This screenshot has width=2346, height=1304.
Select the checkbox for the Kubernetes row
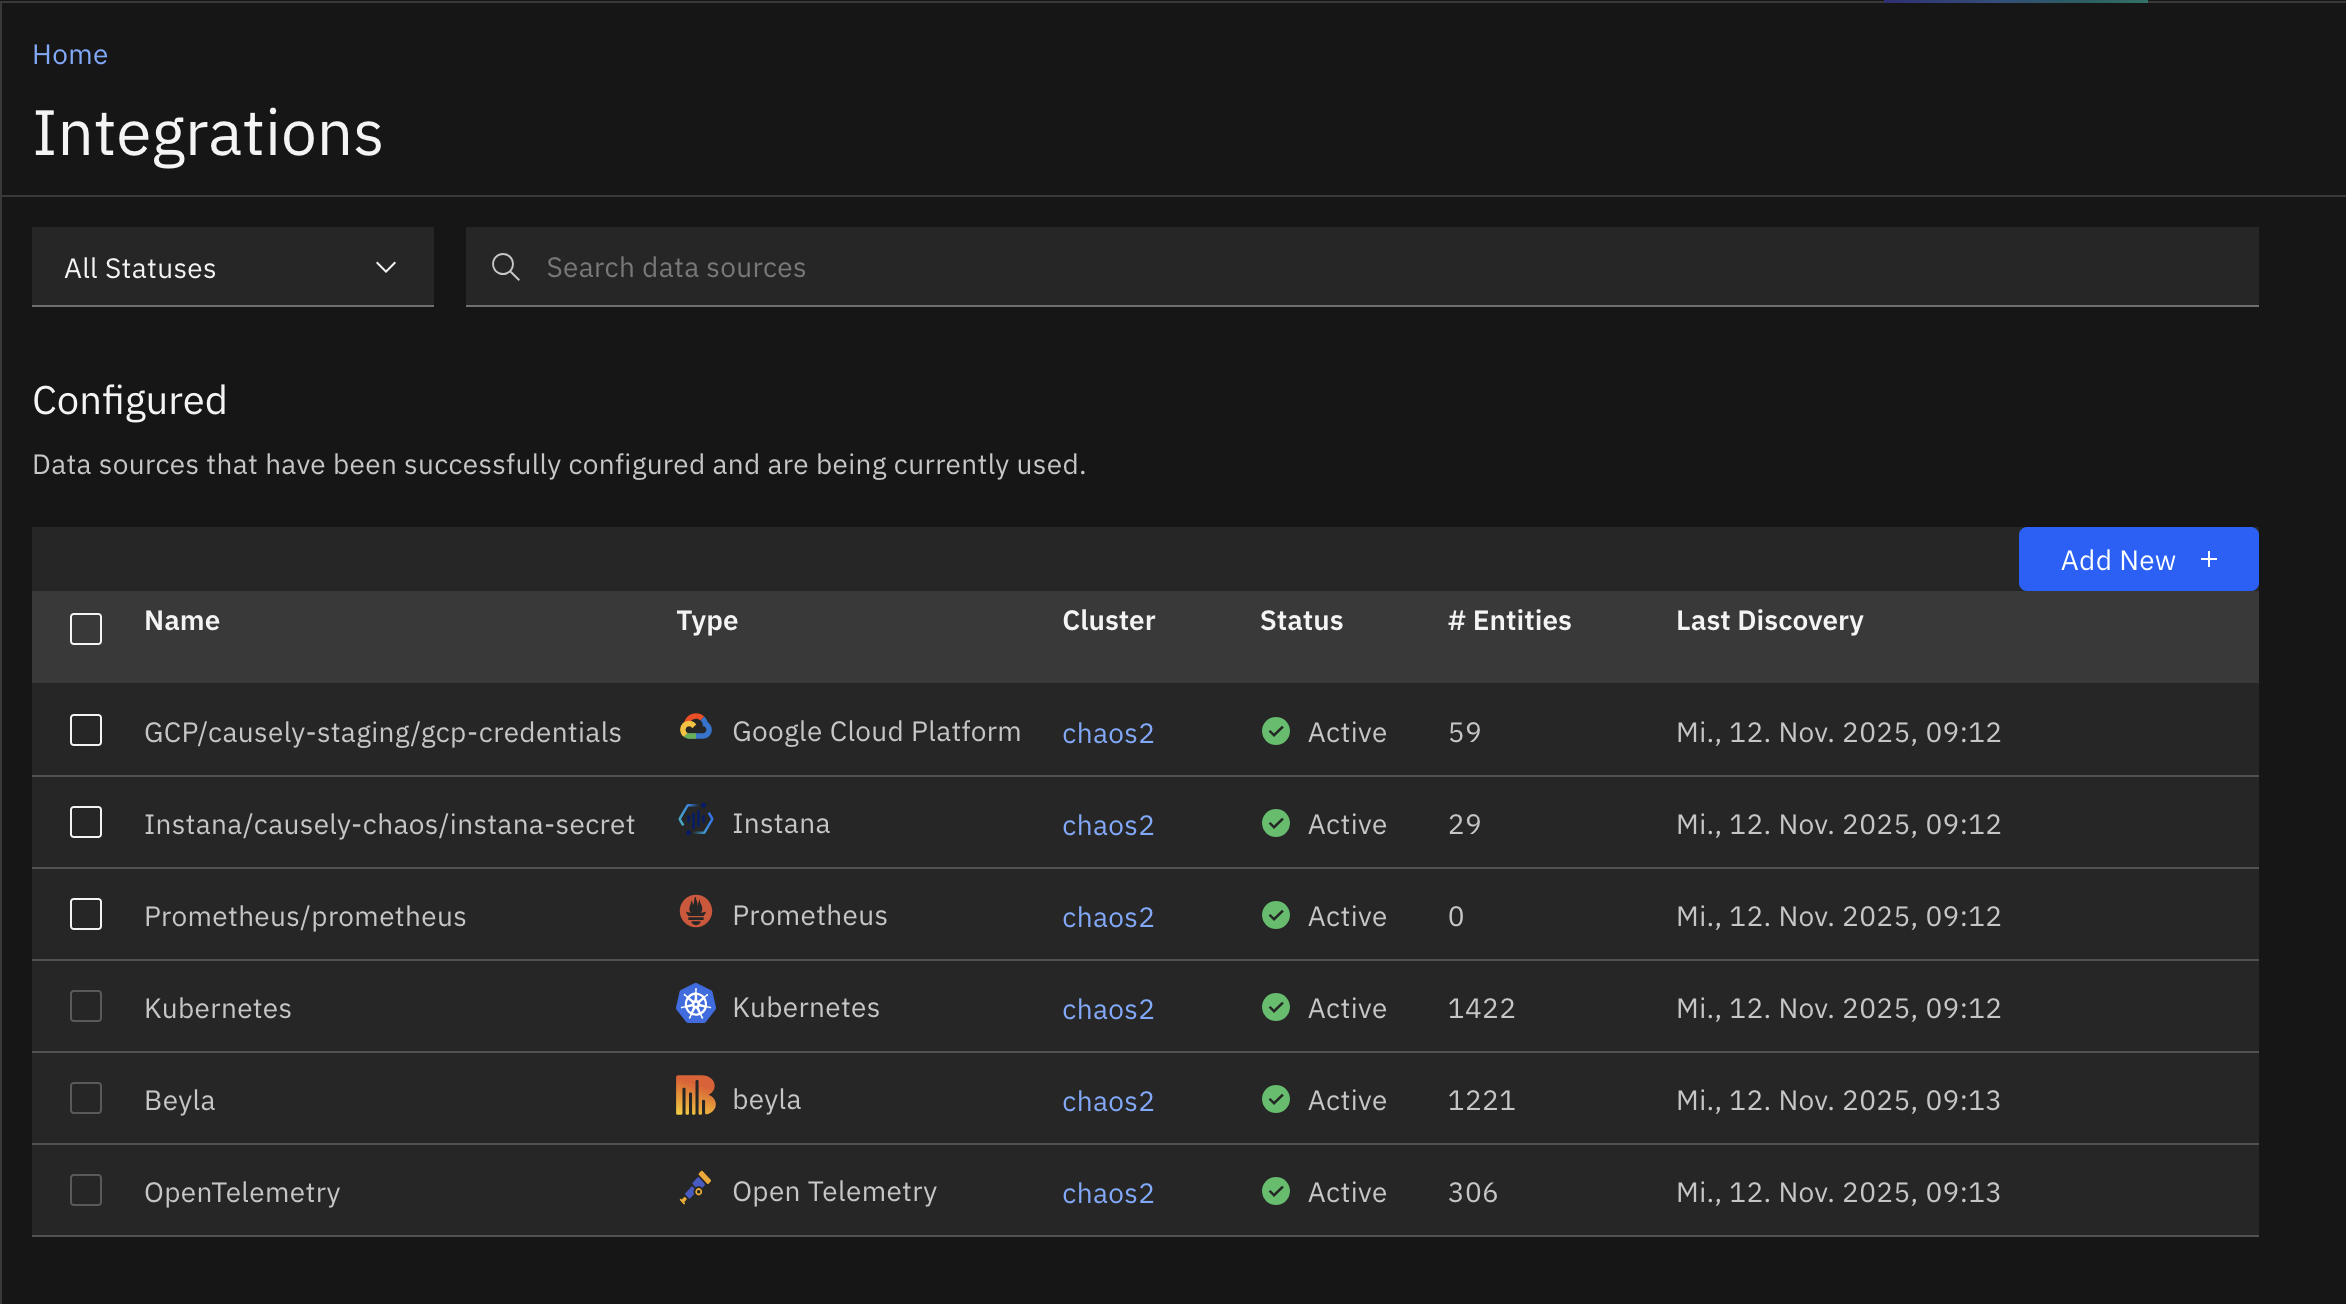(x=86, y=1006)
